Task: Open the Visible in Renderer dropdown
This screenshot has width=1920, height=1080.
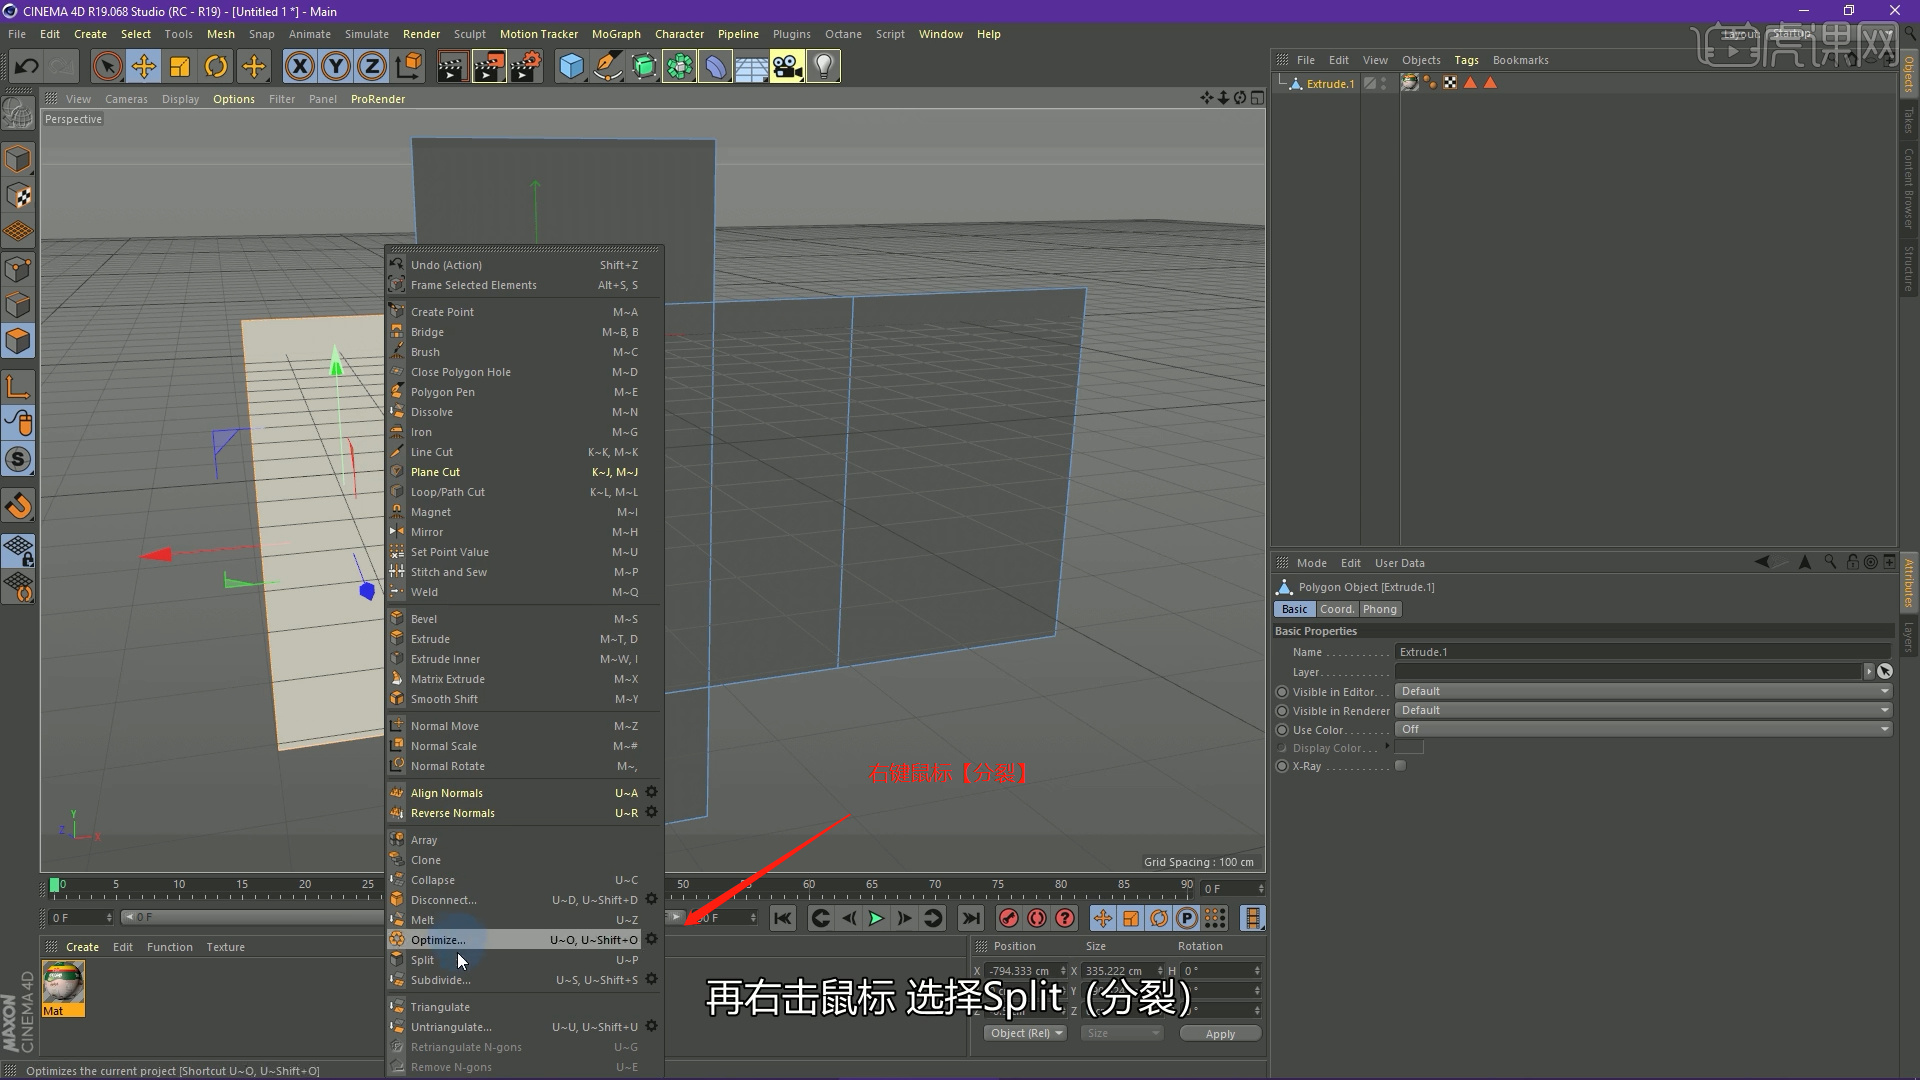Action: [1643, 710]
